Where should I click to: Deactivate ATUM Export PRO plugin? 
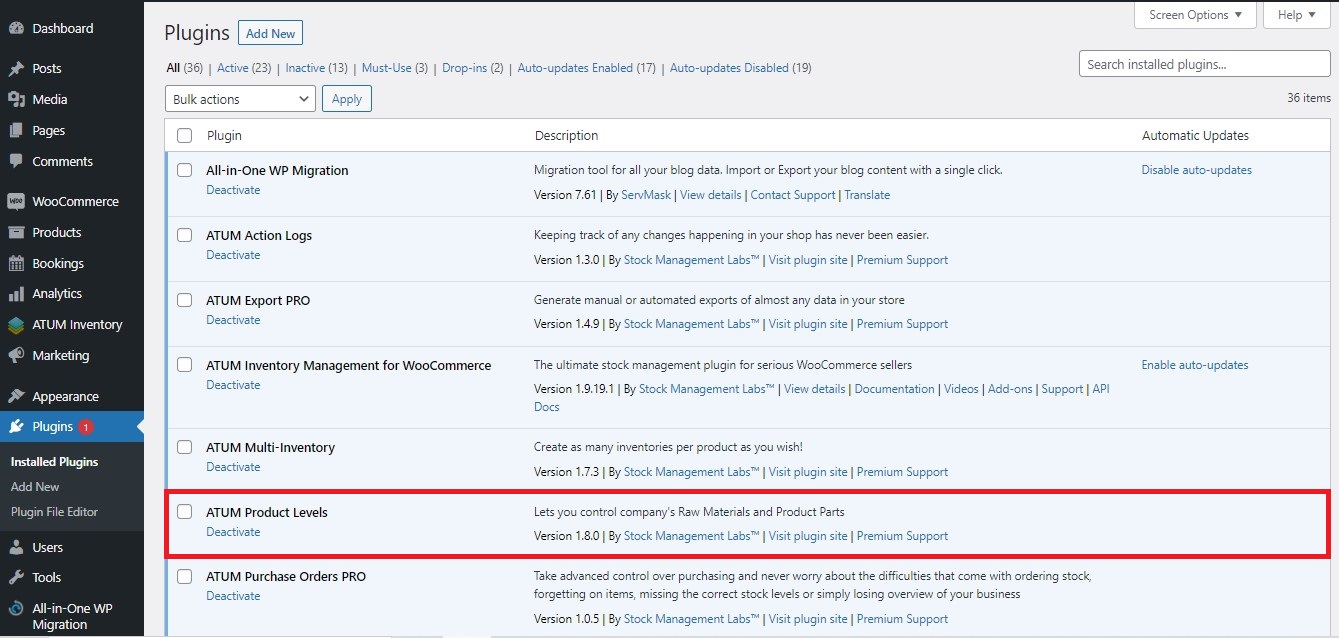233,320
